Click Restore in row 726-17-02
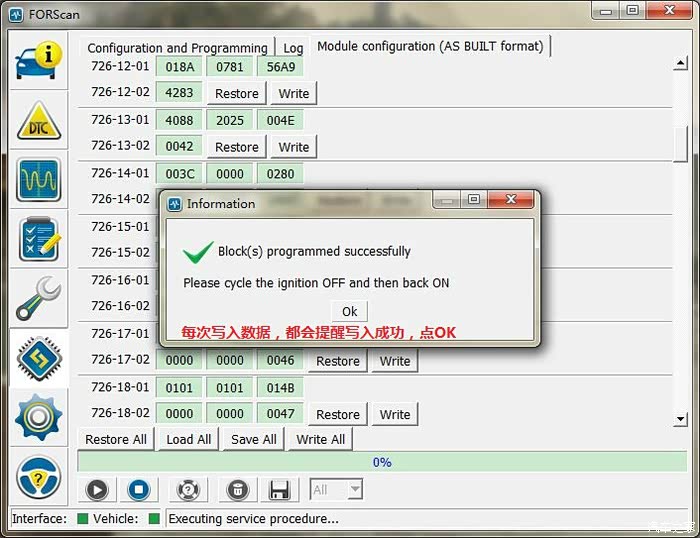The width and height of the screenshot is (700, 538). coord(338,361)
